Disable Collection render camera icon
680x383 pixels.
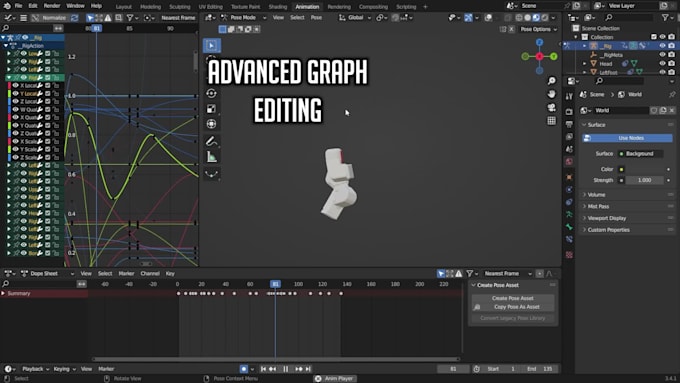point(671,37)
